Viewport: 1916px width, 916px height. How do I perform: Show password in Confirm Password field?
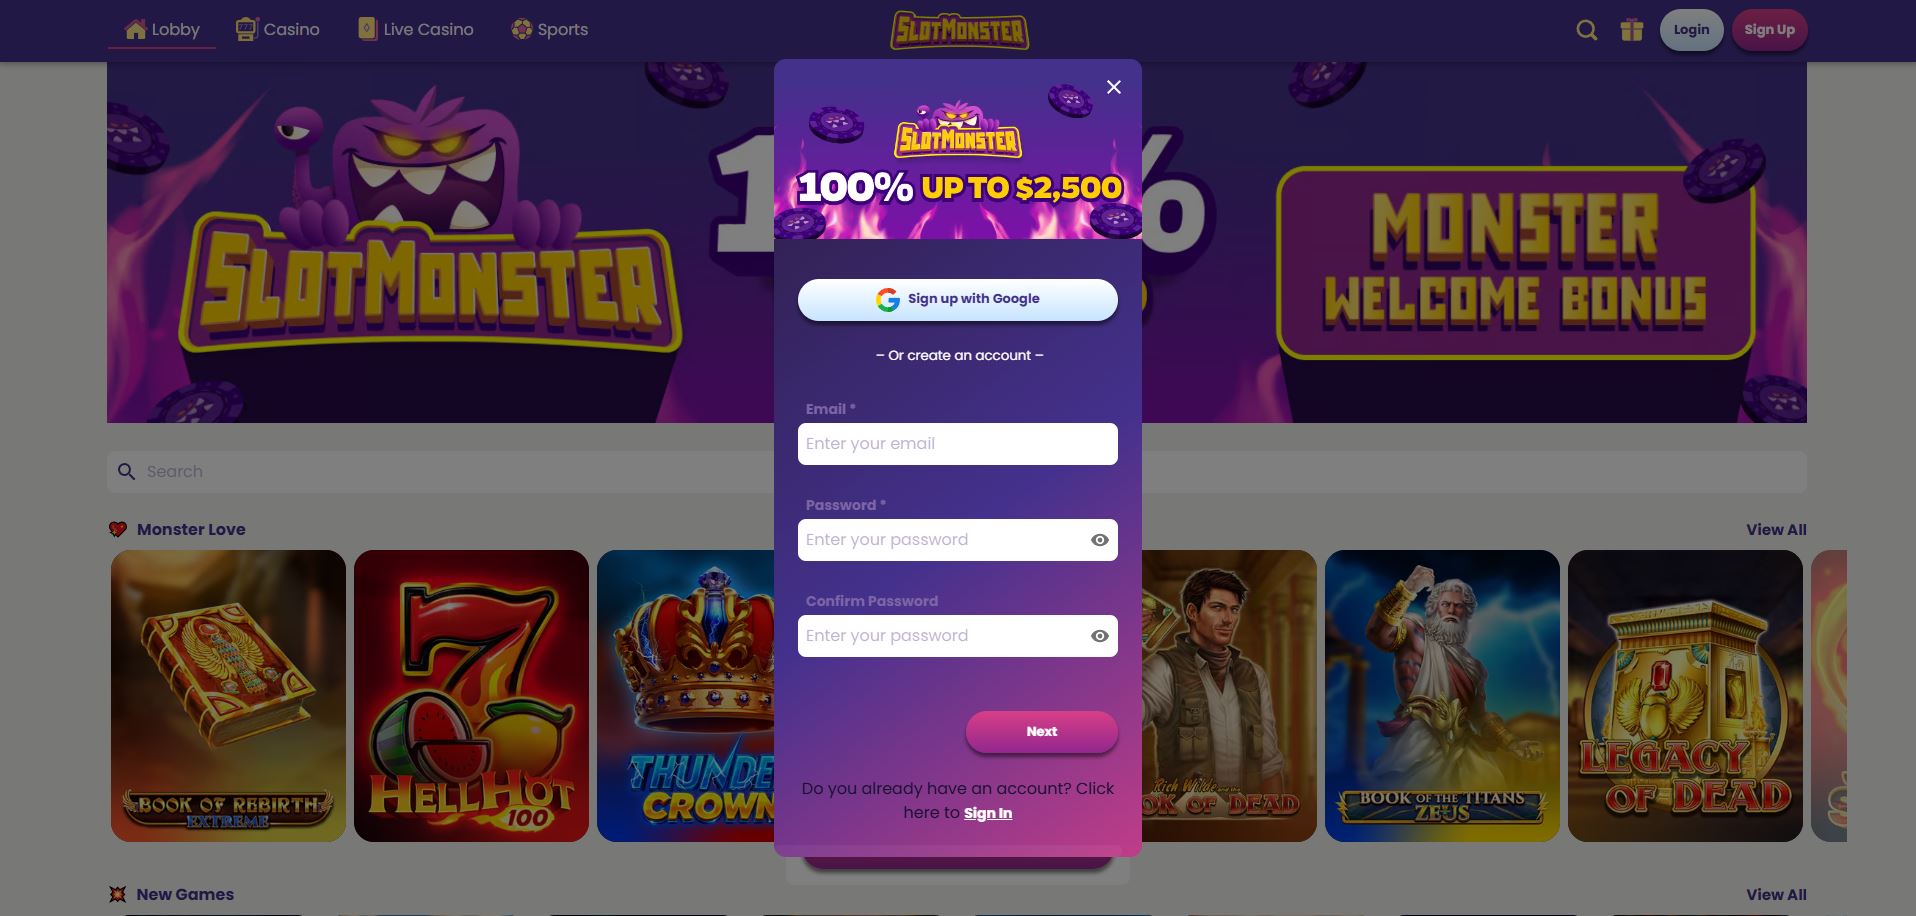[x=1100, y=636]
